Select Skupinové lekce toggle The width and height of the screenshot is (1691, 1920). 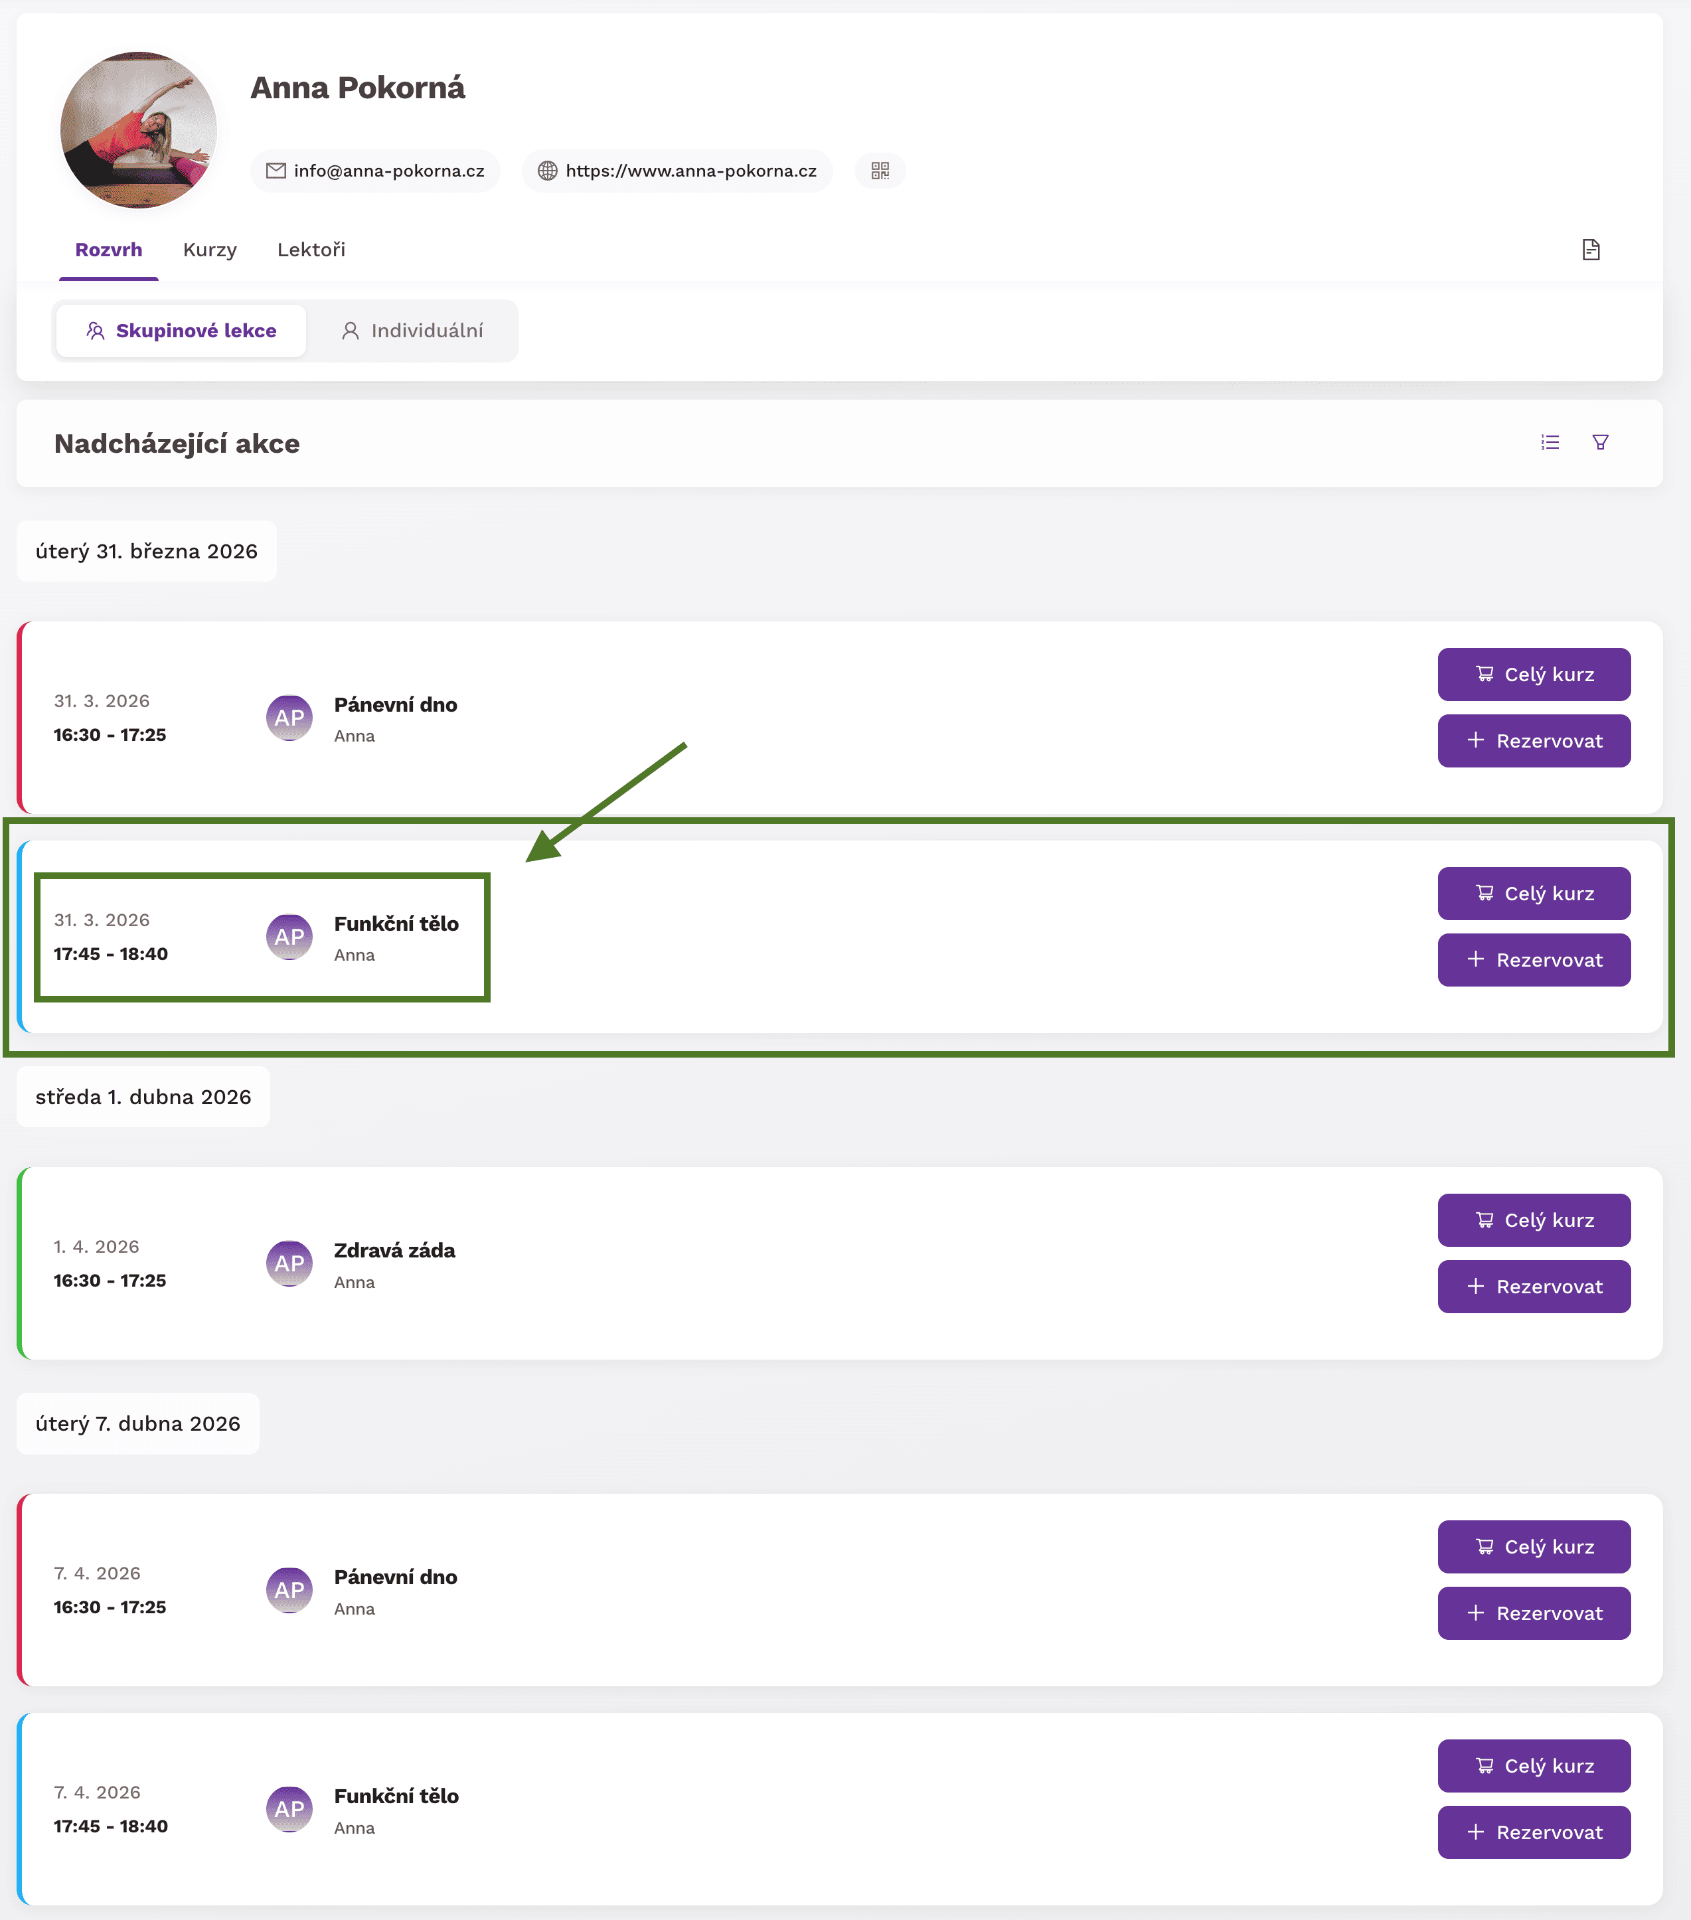[x=181, y=331]
